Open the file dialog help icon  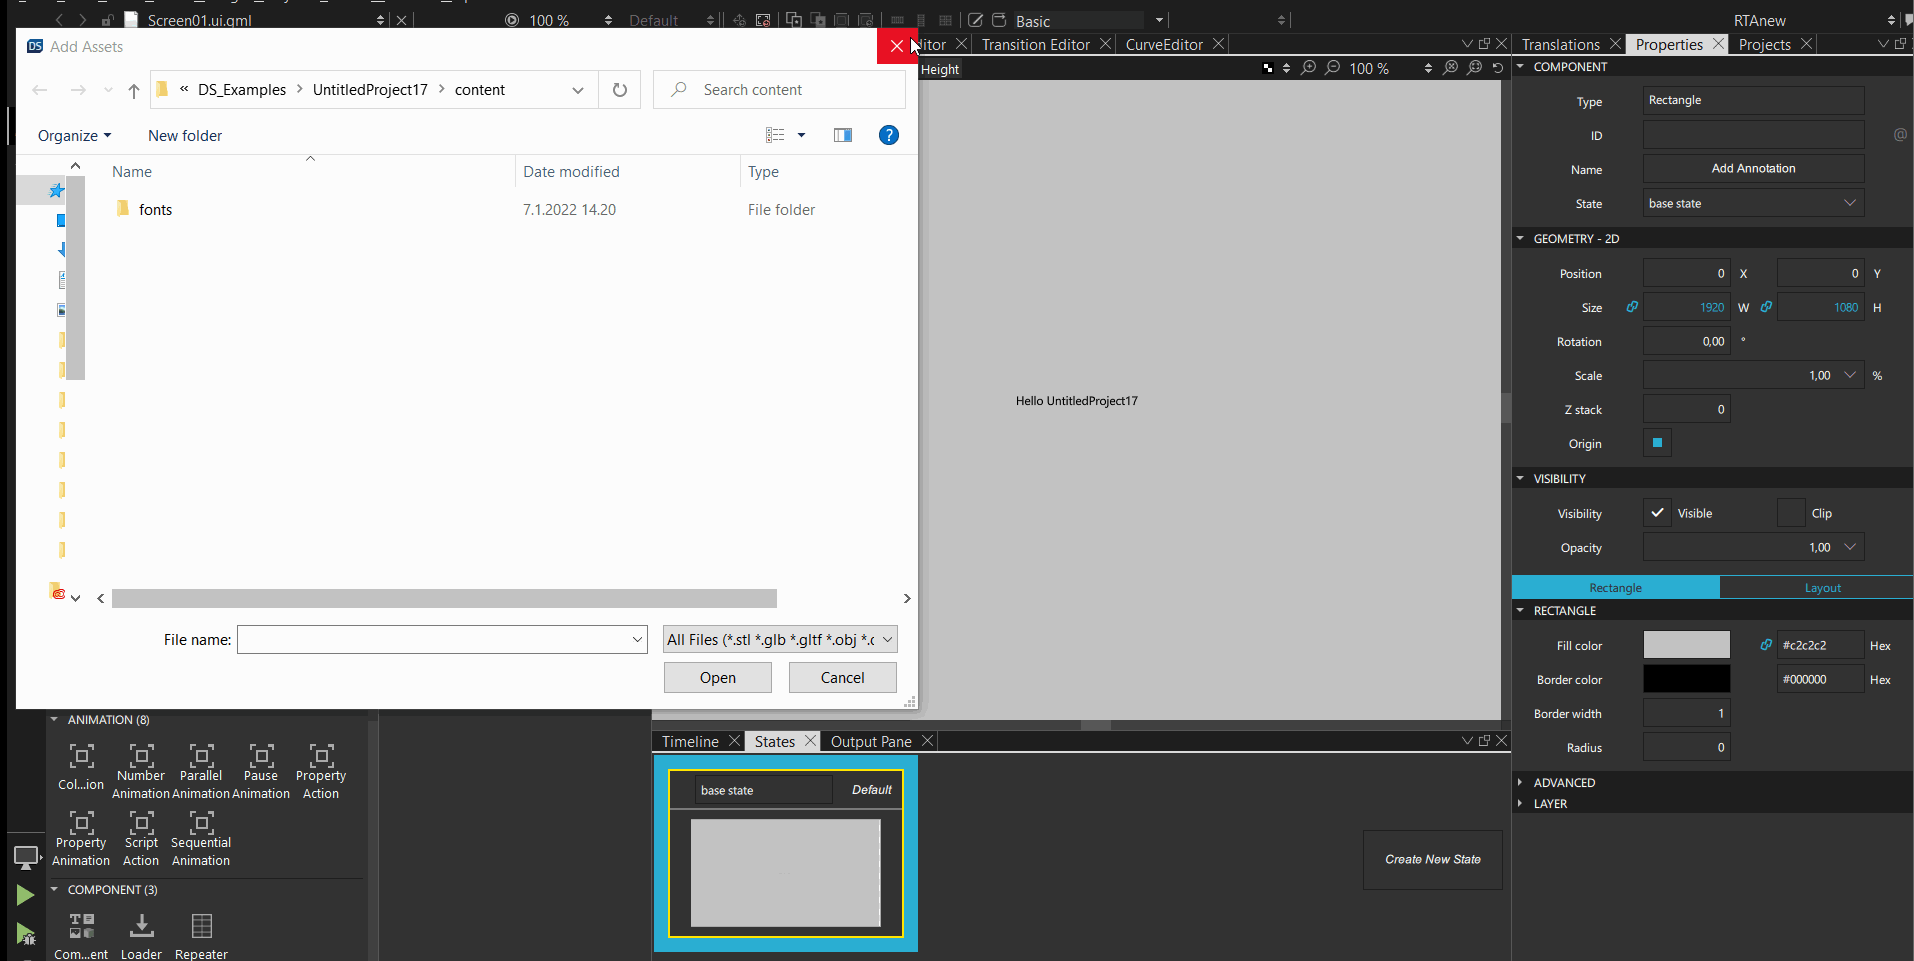click(888, 136)
